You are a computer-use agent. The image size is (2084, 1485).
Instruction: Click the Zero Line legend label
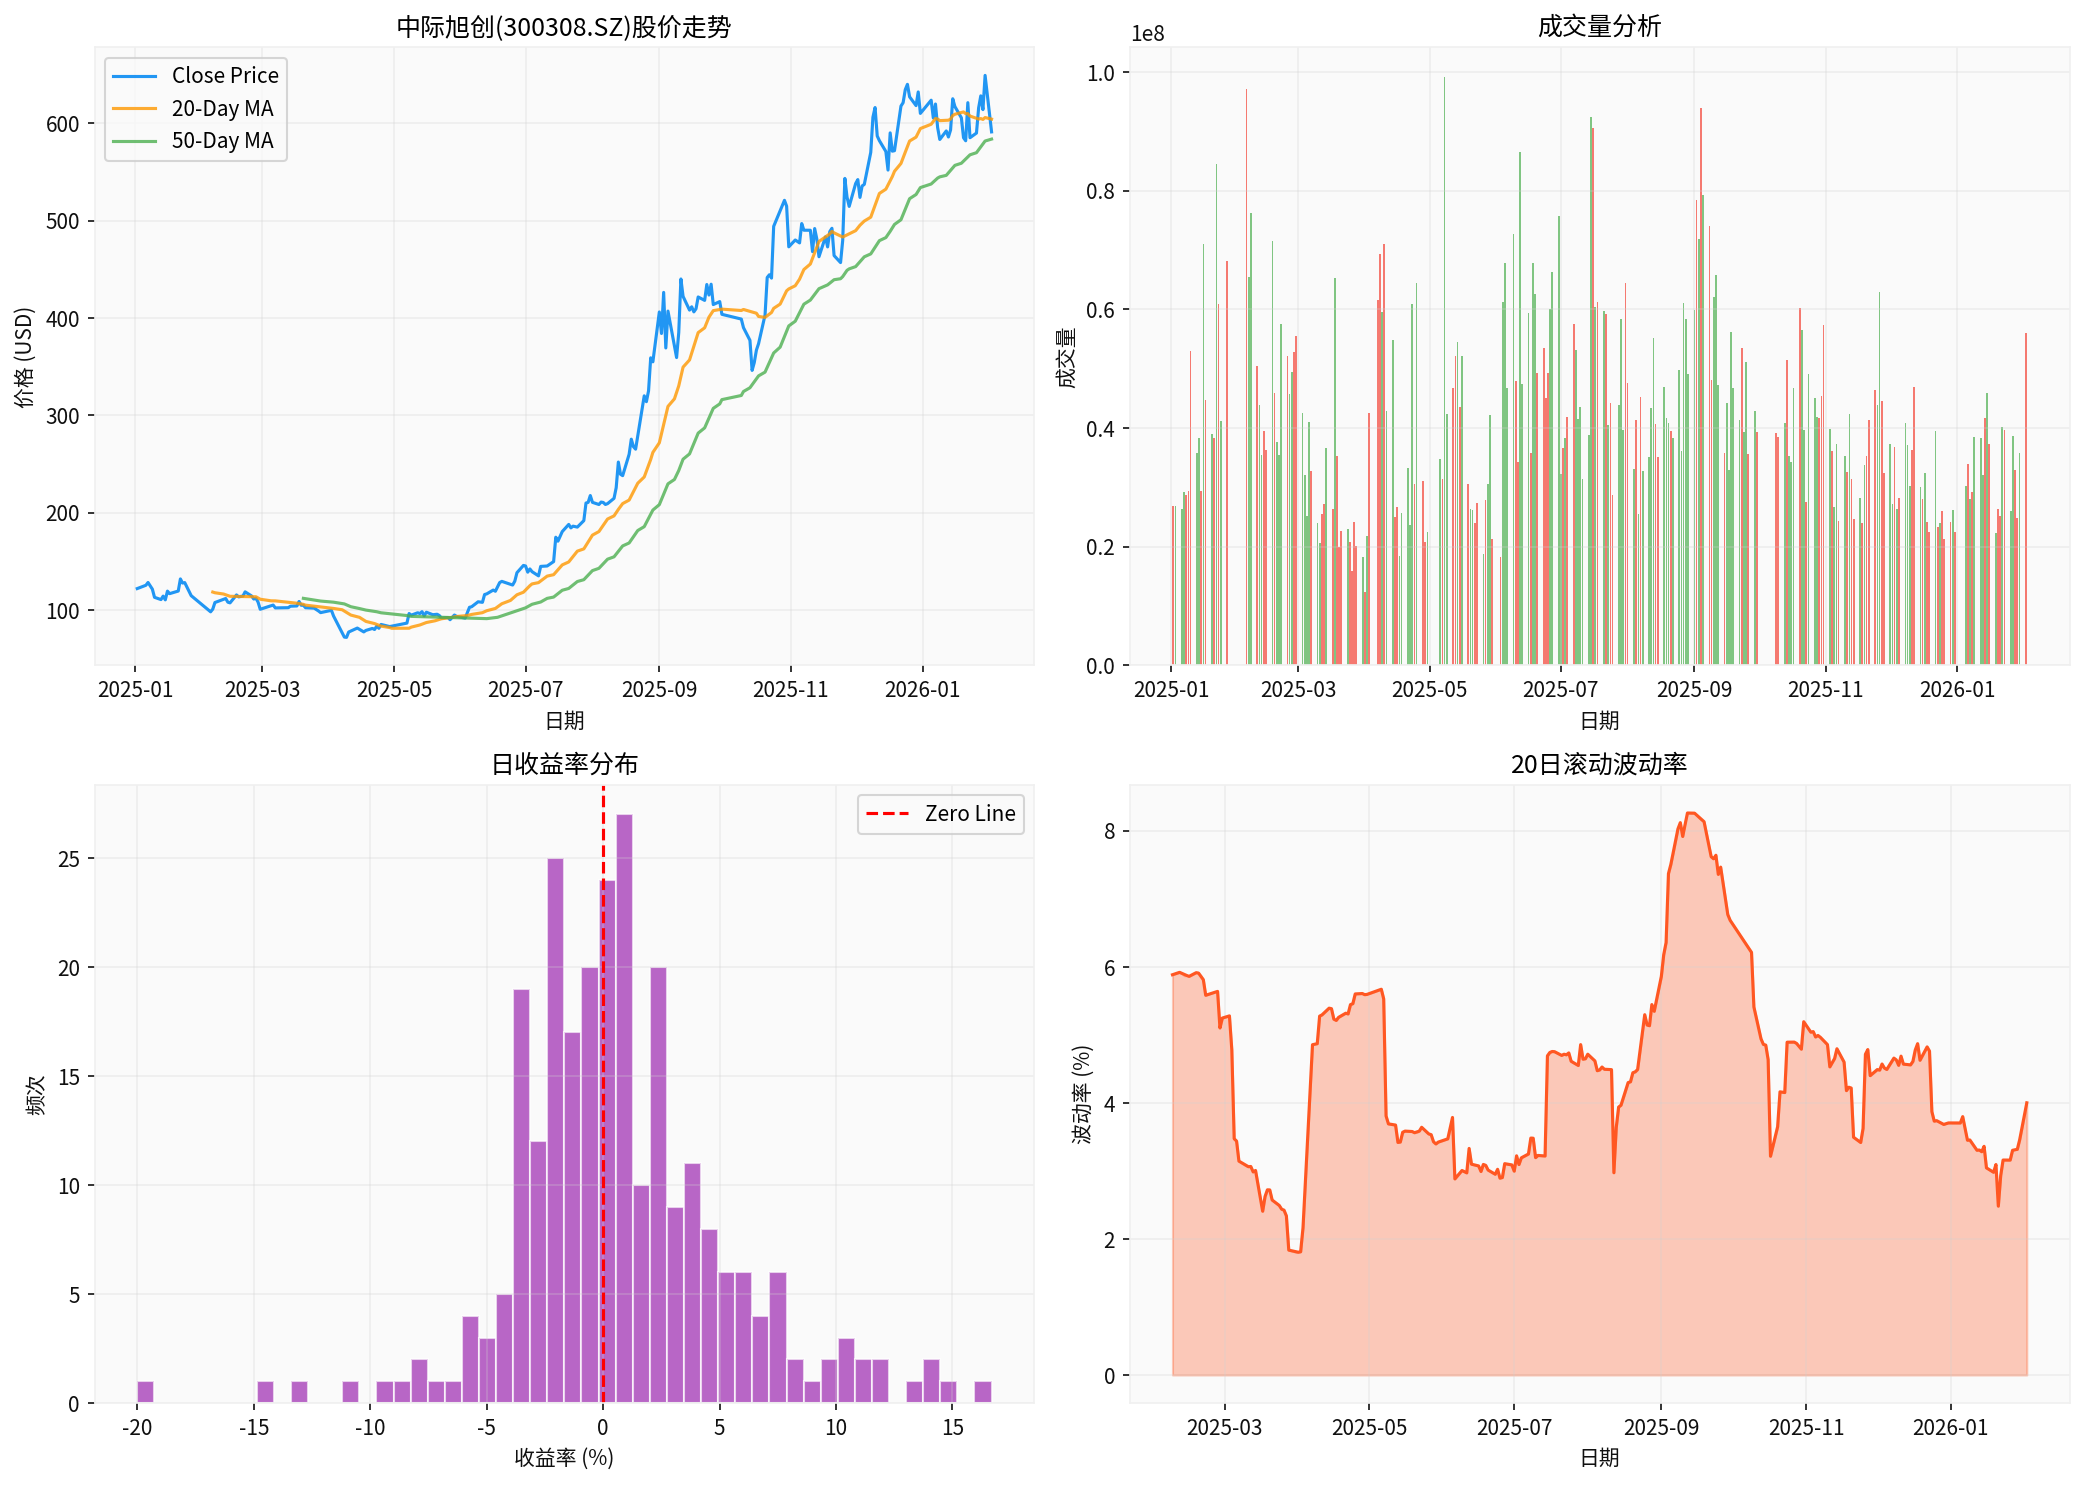click(x=969, y=814)
